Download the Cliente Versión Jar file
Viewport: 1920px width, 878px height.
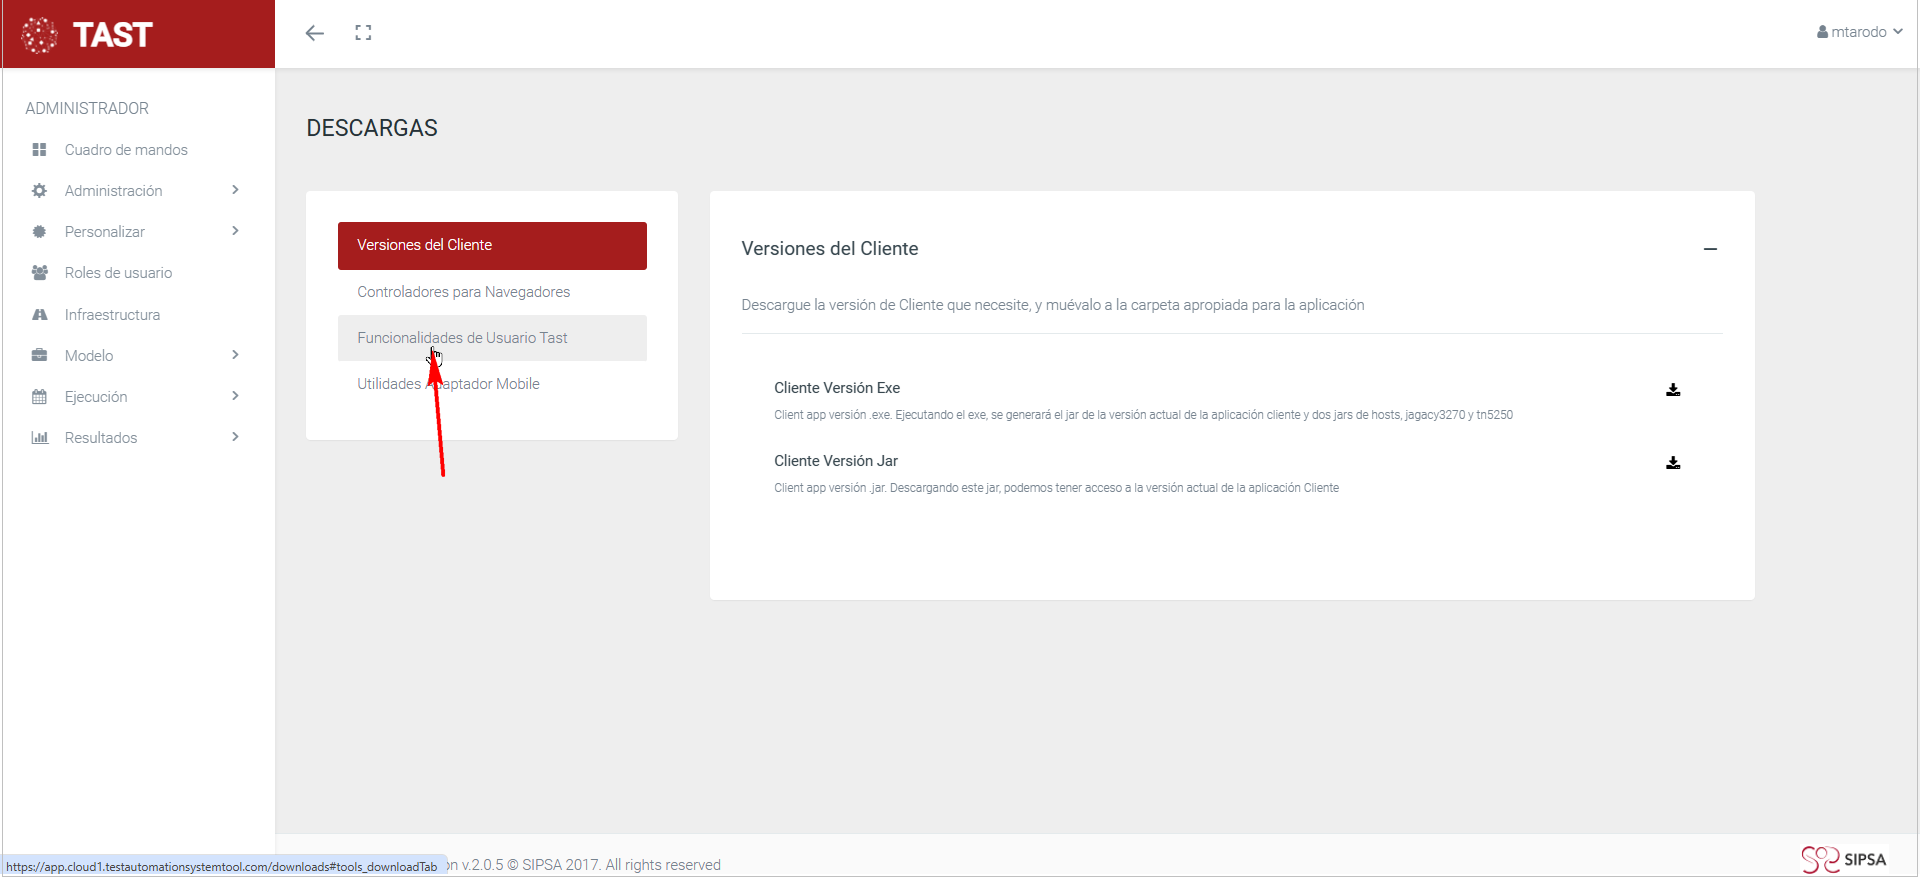pyautogui.click(x=1672, y=463)
